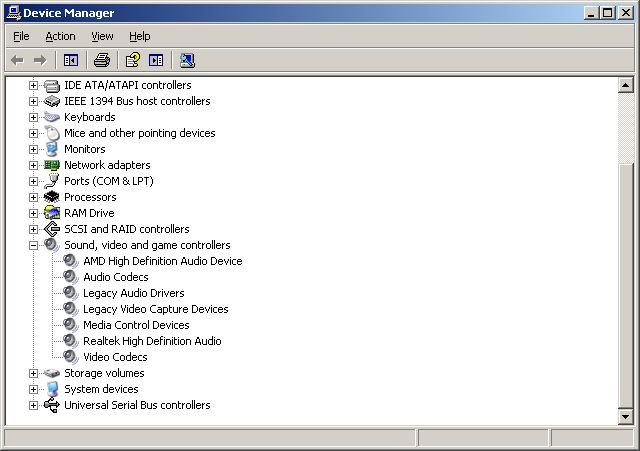Viewport: 640px width, 451px height.
Task: Expand the IEEE 1394 Bus host controllers node
Action: pos(33,101)
